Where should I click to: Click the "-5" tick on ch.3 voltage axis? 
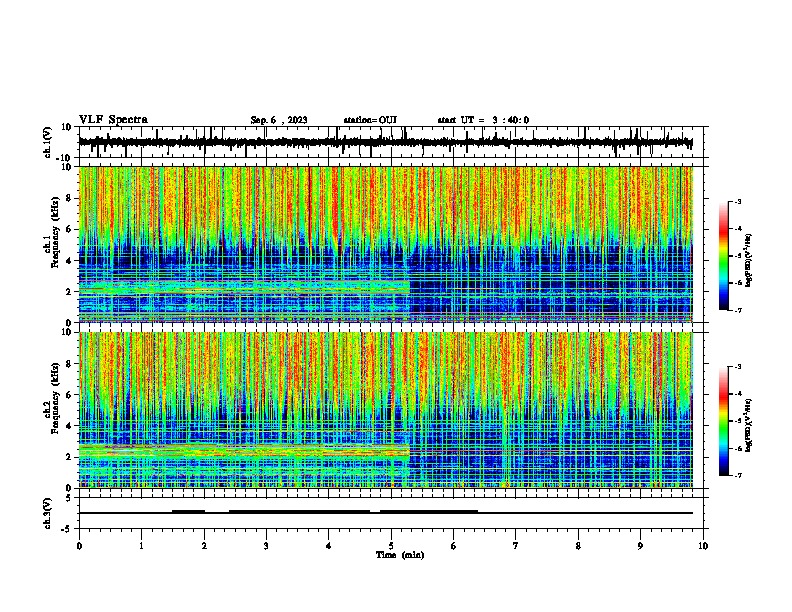(x=68, y=529)
